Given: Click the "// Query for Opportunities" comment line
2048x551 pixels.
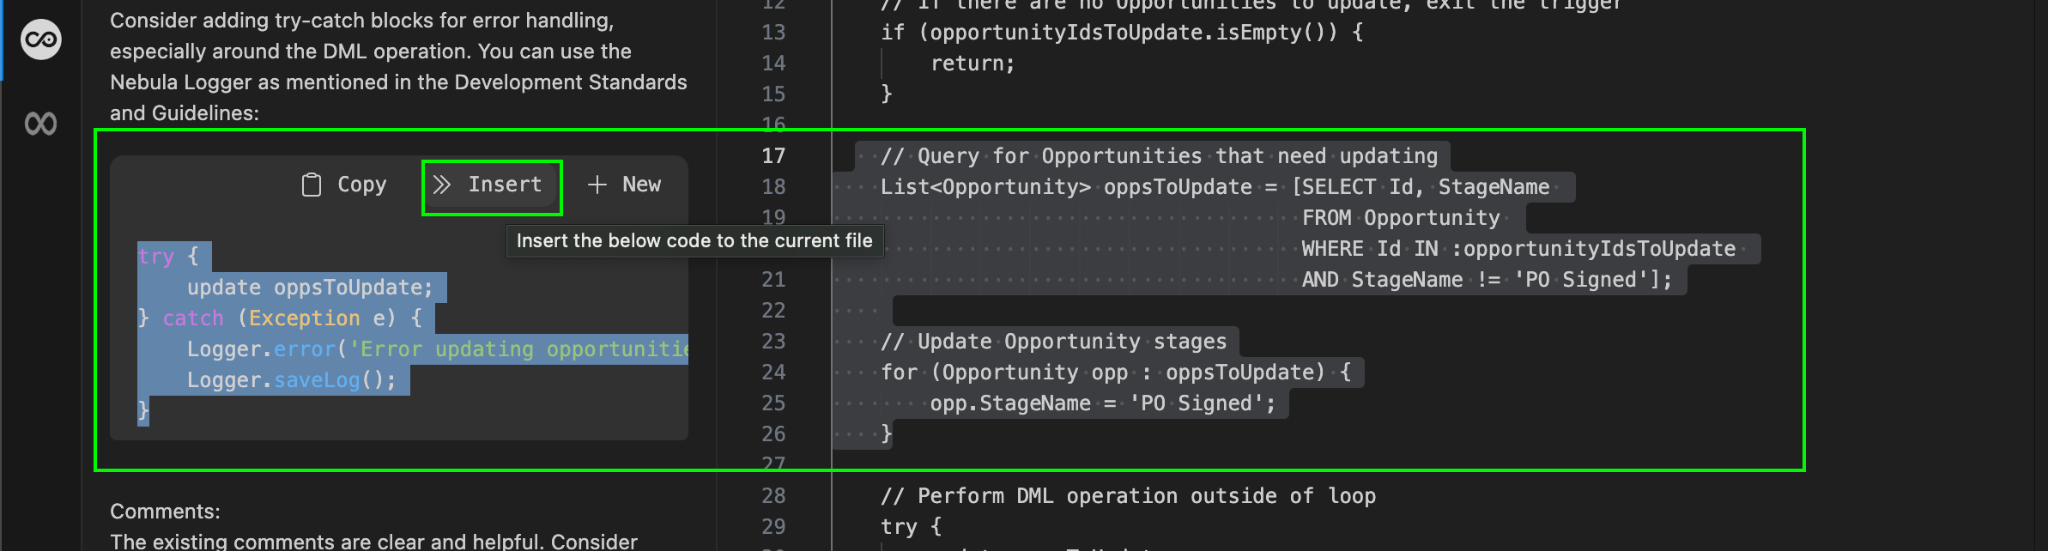Looking at the screenshot, I should click(1159, 156).
